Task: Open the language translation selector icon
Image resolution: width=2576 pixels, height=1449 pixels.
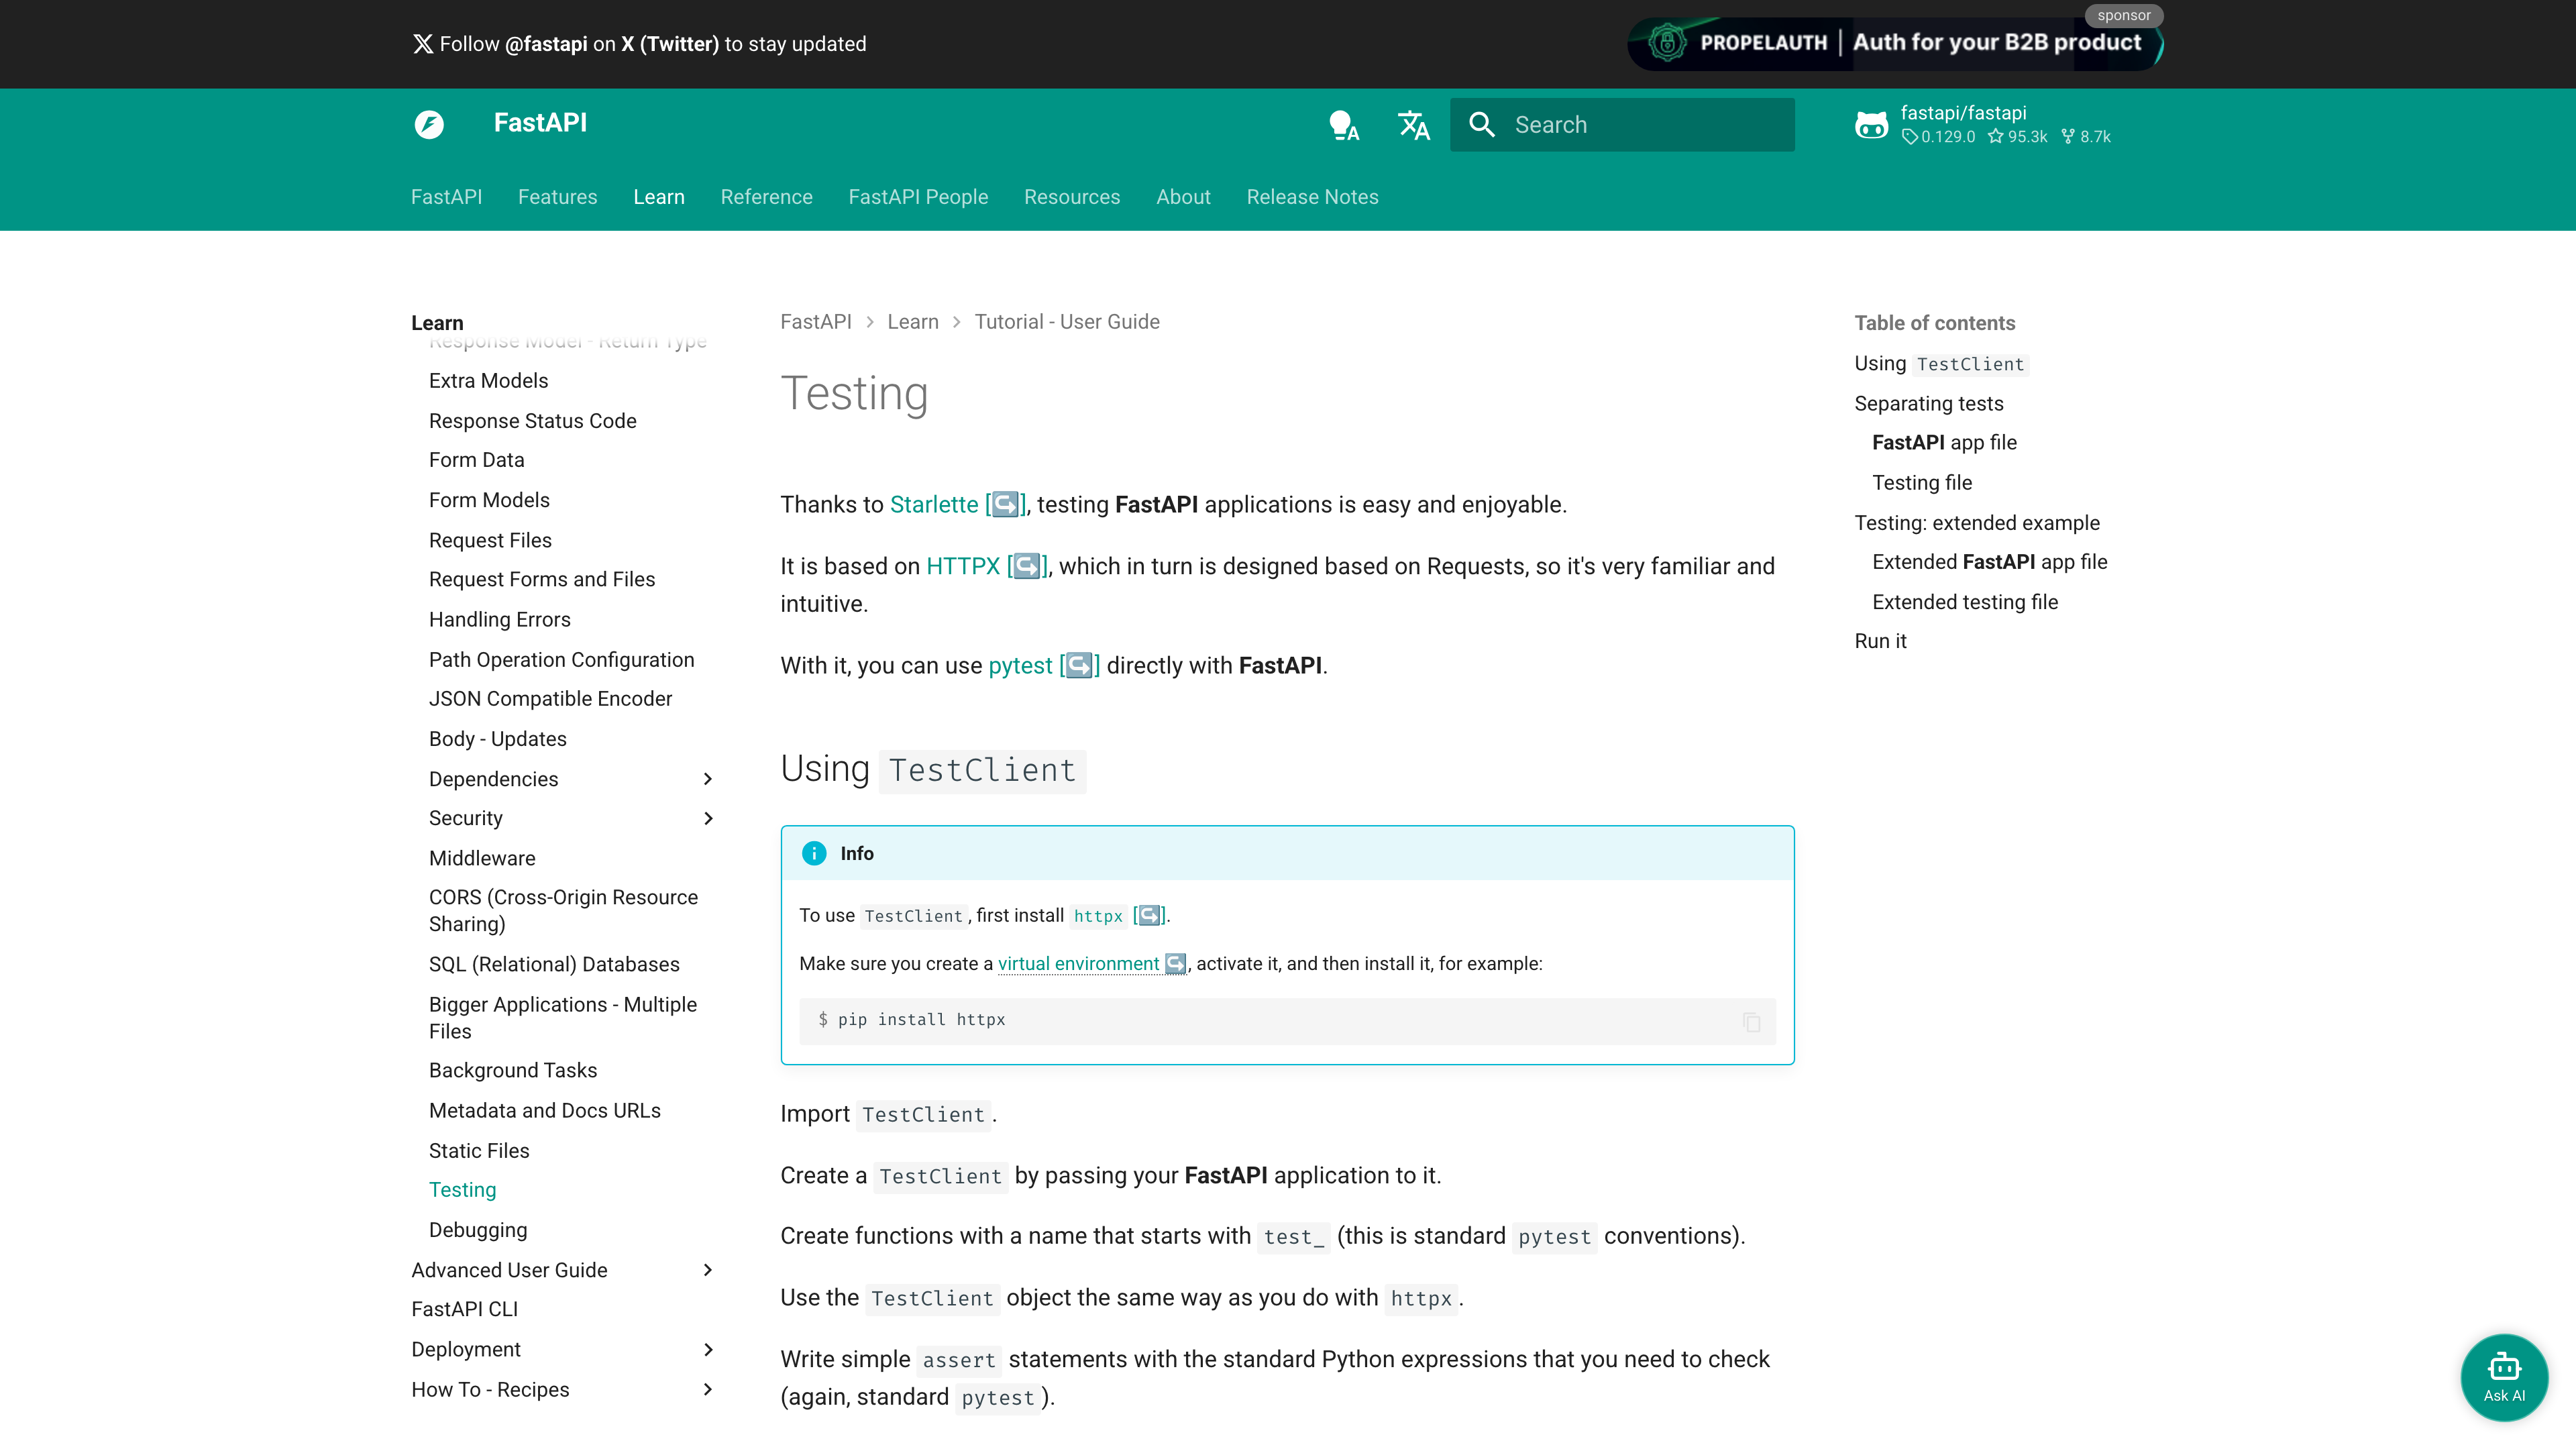Action: tap(1413, 125)
